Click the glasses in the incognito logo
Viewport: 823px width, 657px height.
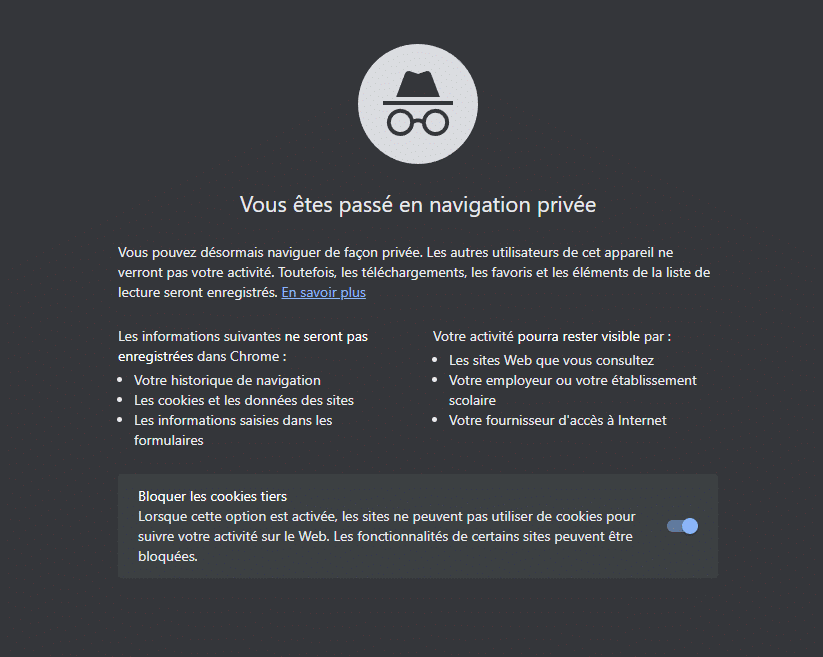point(418,122)
